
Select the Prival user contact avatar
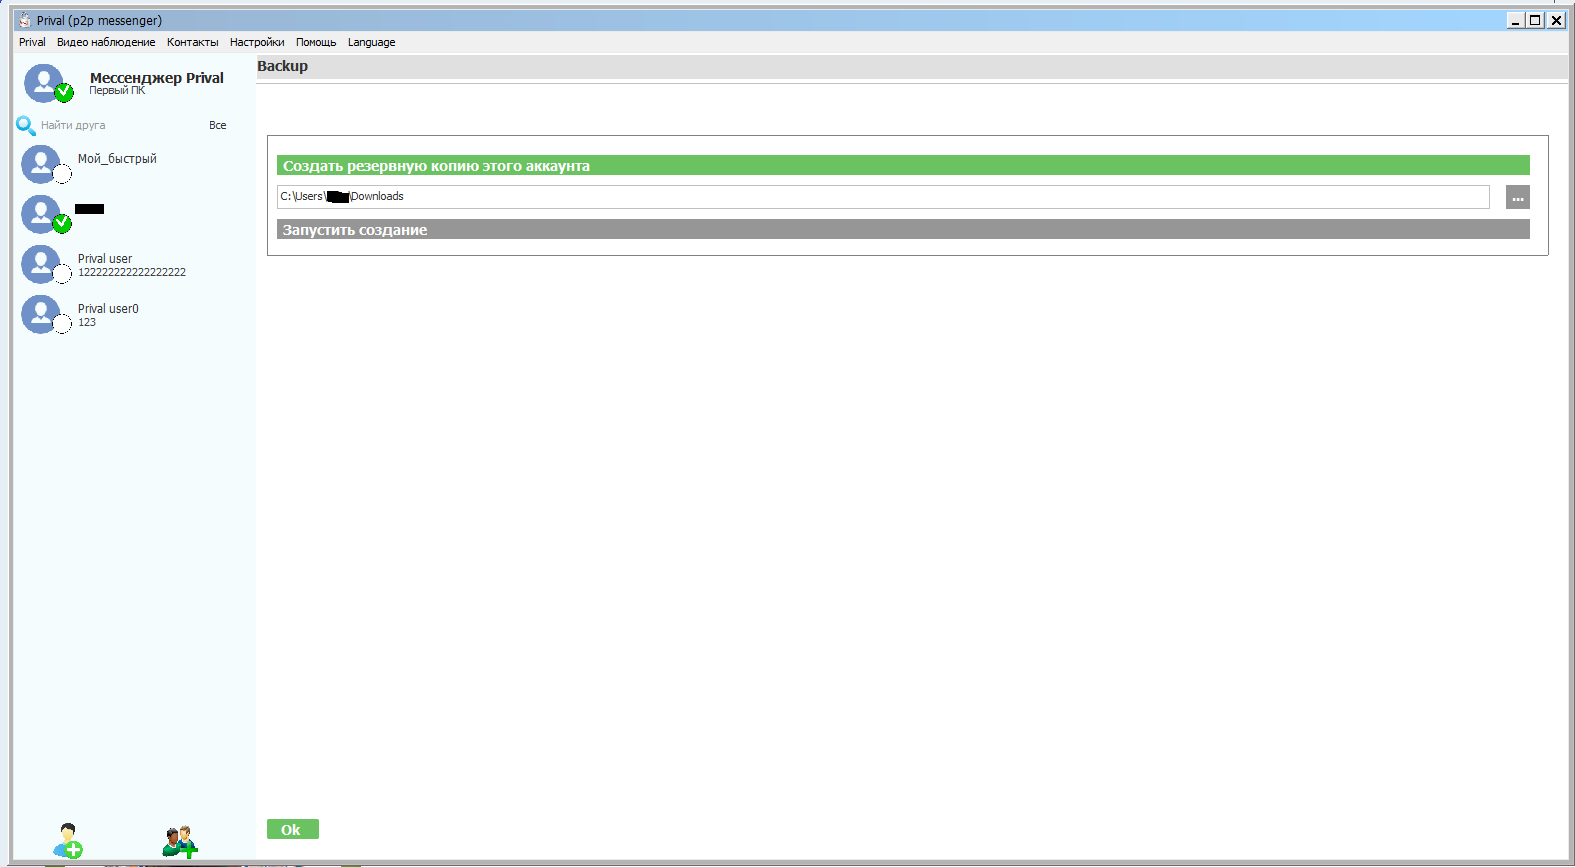pyautogui.click(x=41, y=264)
